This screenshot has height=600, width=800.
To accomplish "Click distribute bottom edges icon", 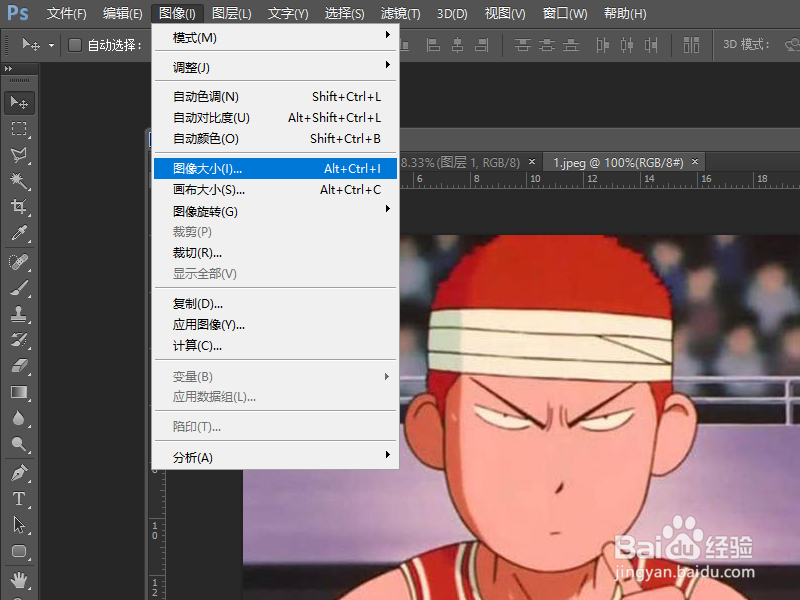I will pos(571,45).
